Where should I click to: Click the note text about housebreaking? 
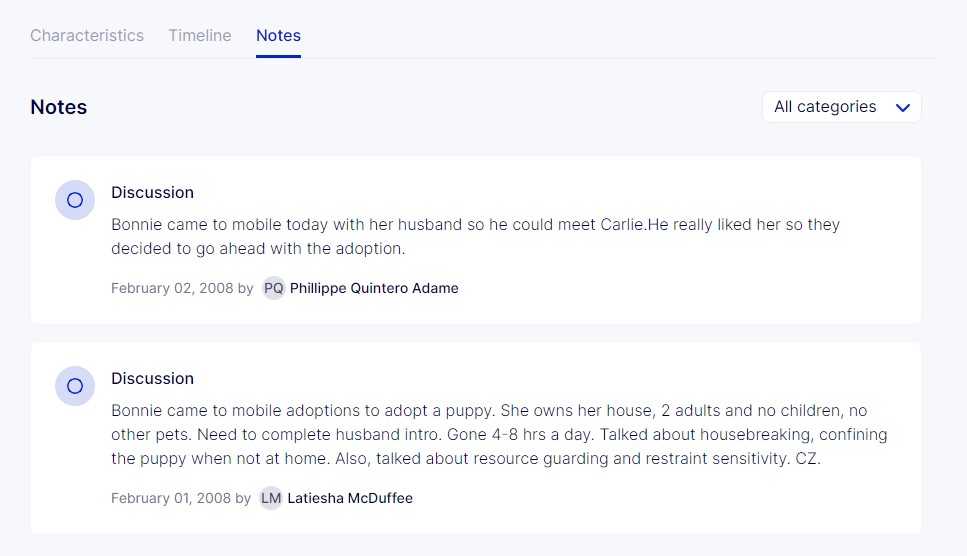[x=498, y=435]
